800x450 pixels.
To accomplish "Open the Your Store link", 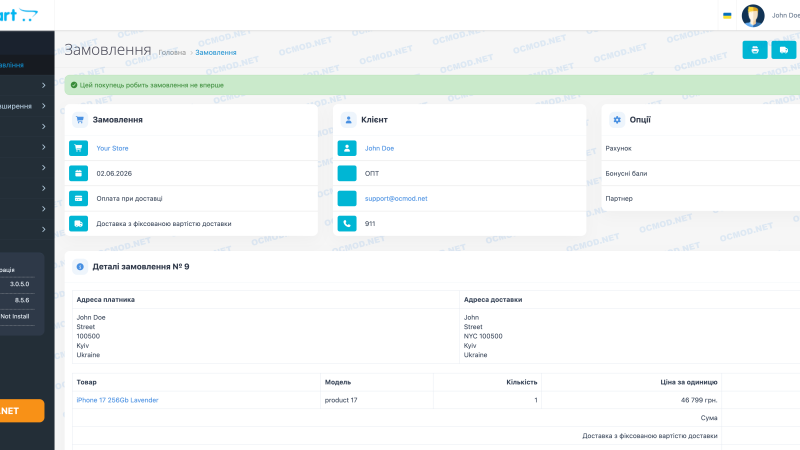I will click(112, 148).
